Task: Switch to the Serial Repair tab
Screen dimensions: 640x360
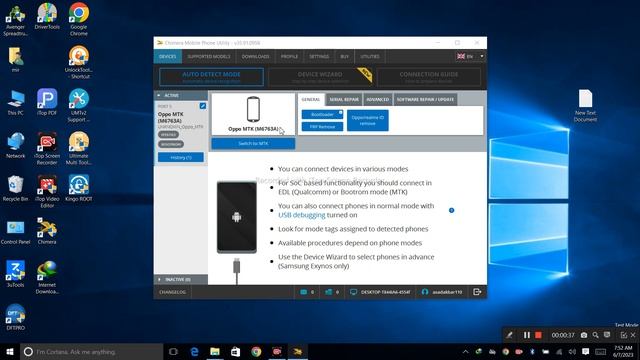Action: click(x=344, y=99)
